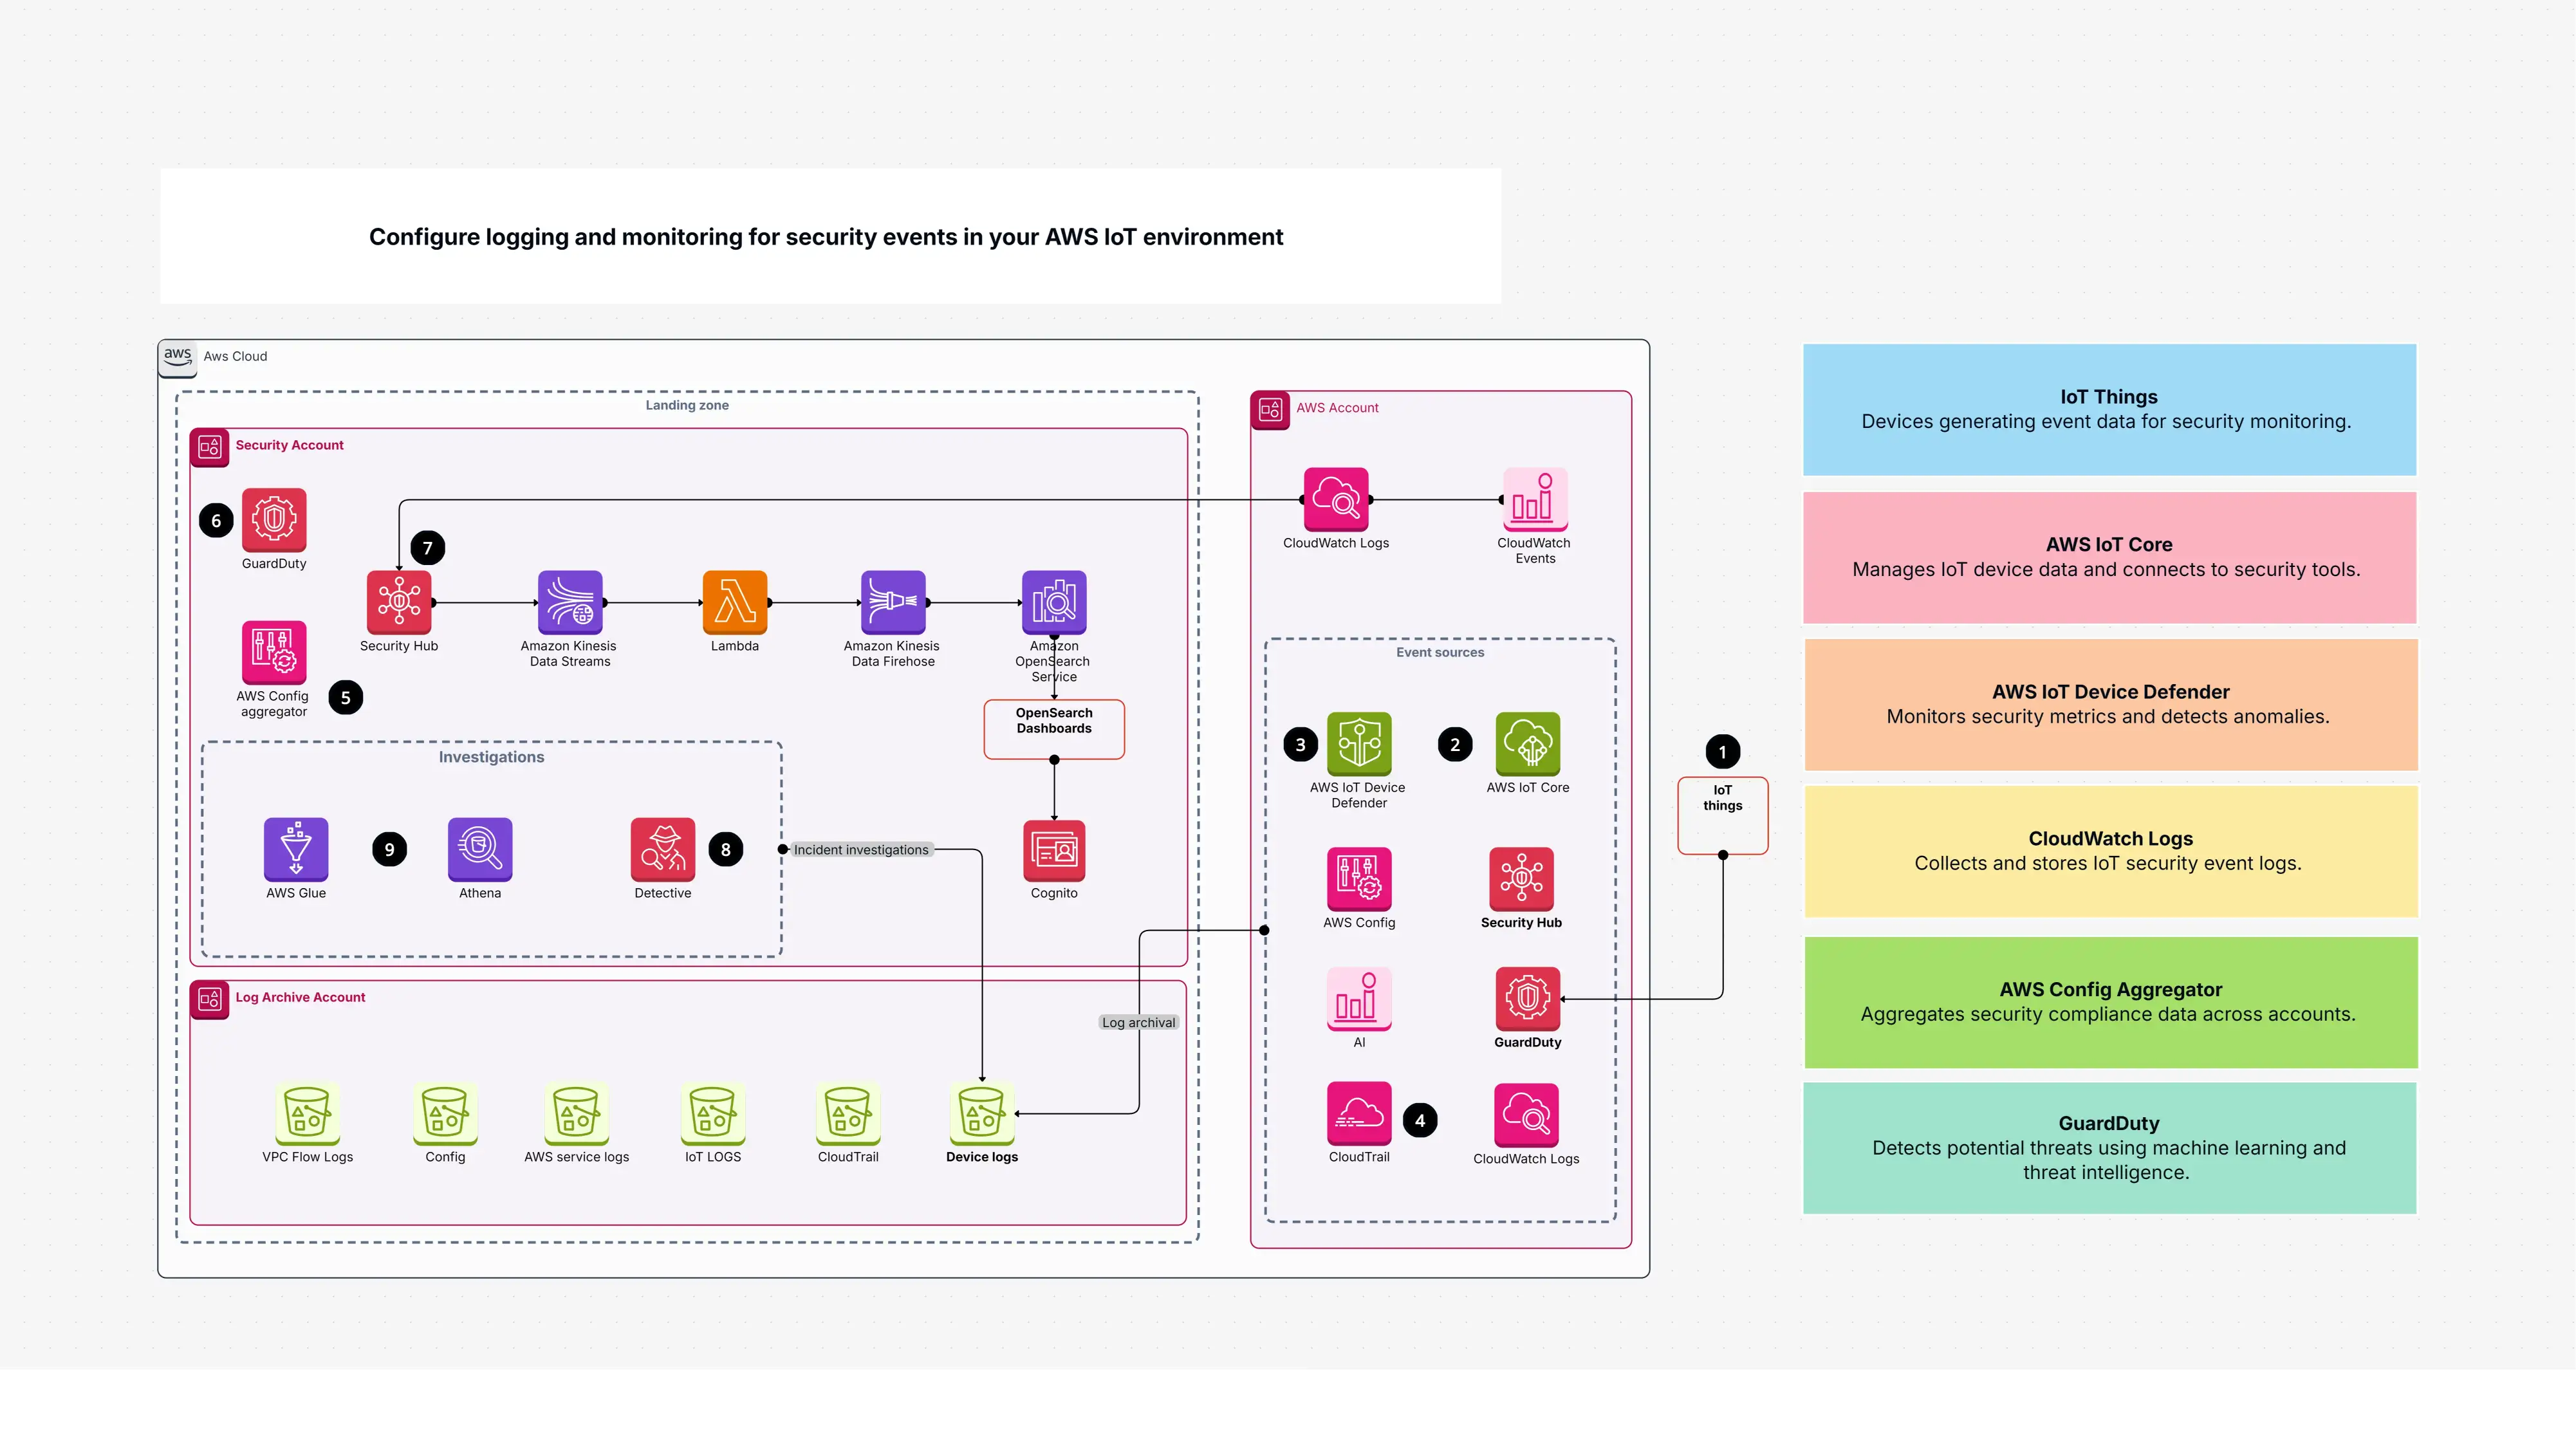Screen dimensions: 2576x1448
Task: Click the Athena icon in Investigations
Action: coord(479,850)
